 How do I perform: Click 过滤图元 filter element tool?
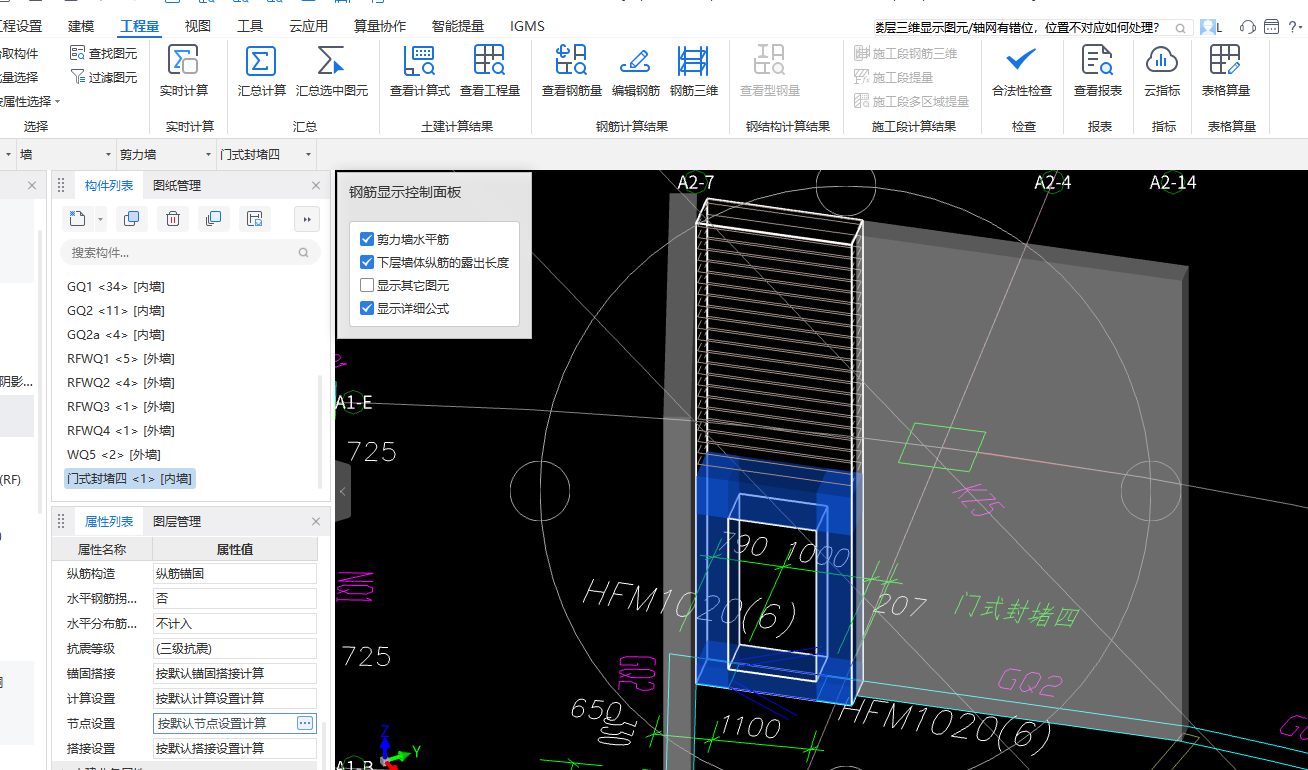click(x=104, y=77)
